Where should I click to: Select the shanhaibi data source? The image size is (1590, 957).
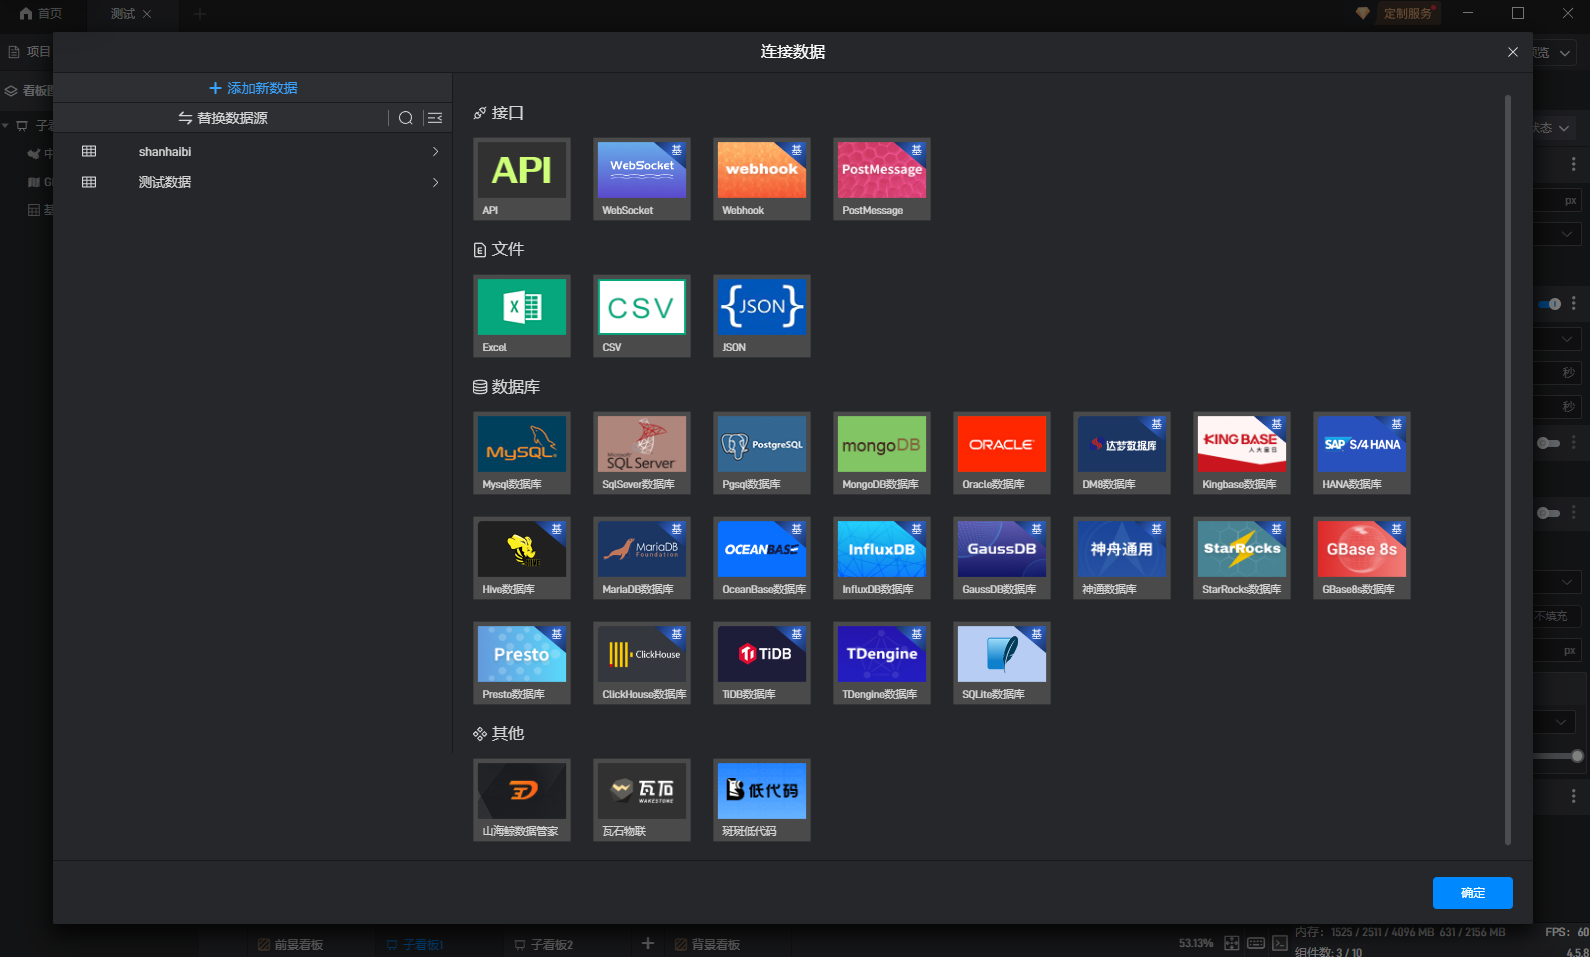[x=252, y=152]
